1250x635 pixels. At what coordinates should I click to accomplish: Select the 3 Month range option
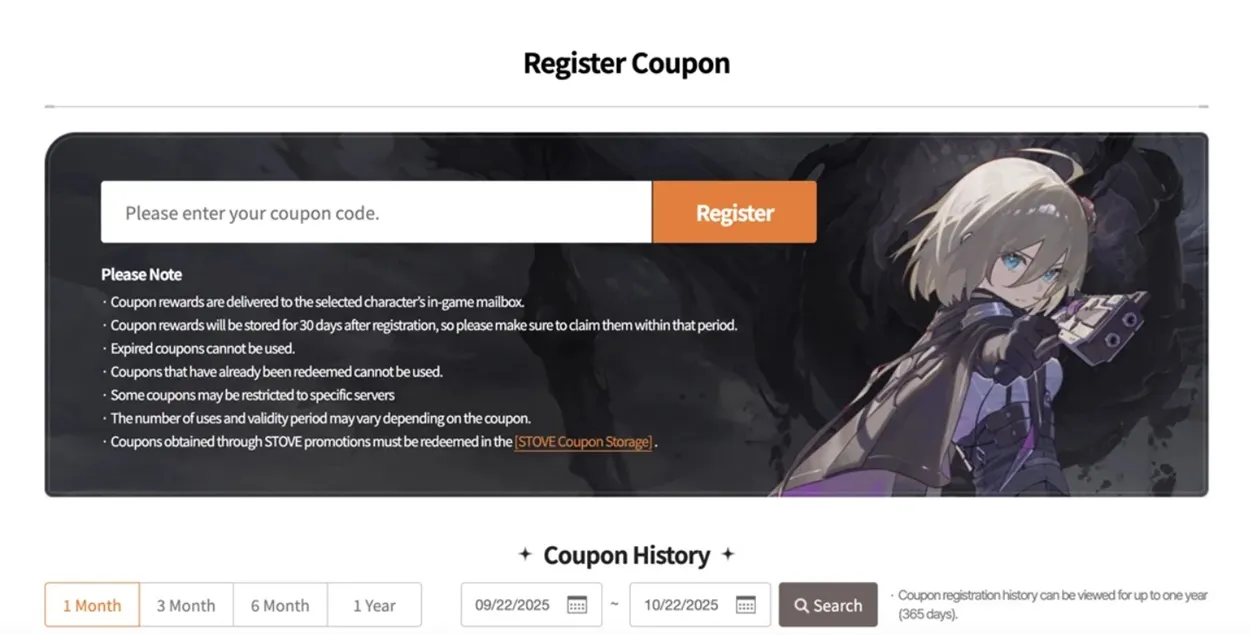[x=186, y=605]
